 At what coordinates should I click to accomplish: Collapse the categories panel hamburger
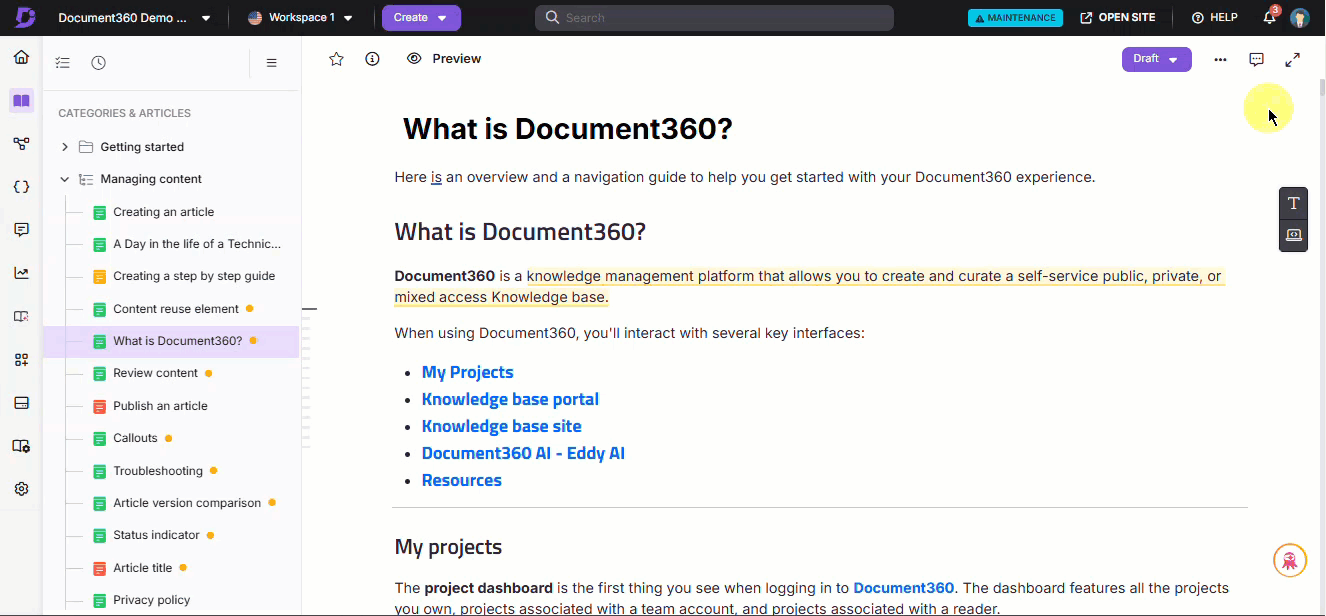[x=271, y=63]
